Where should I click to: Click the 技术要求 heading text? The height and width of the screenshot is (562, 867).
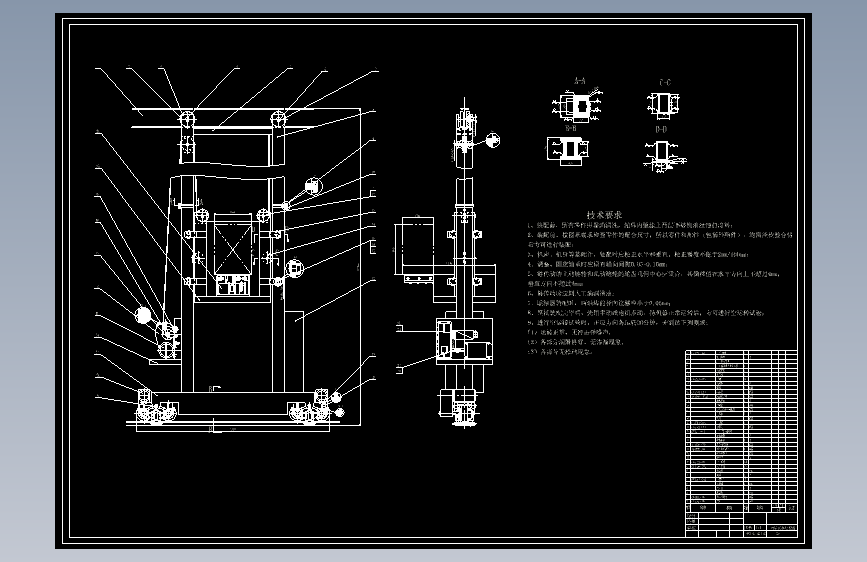click(604, 215)
